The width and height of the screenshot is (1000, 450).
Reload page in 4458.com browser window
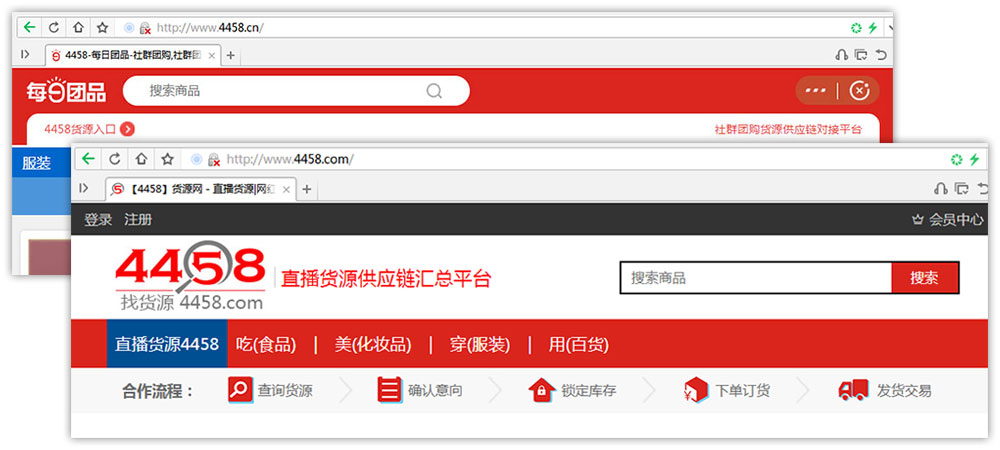pos(115,159)
